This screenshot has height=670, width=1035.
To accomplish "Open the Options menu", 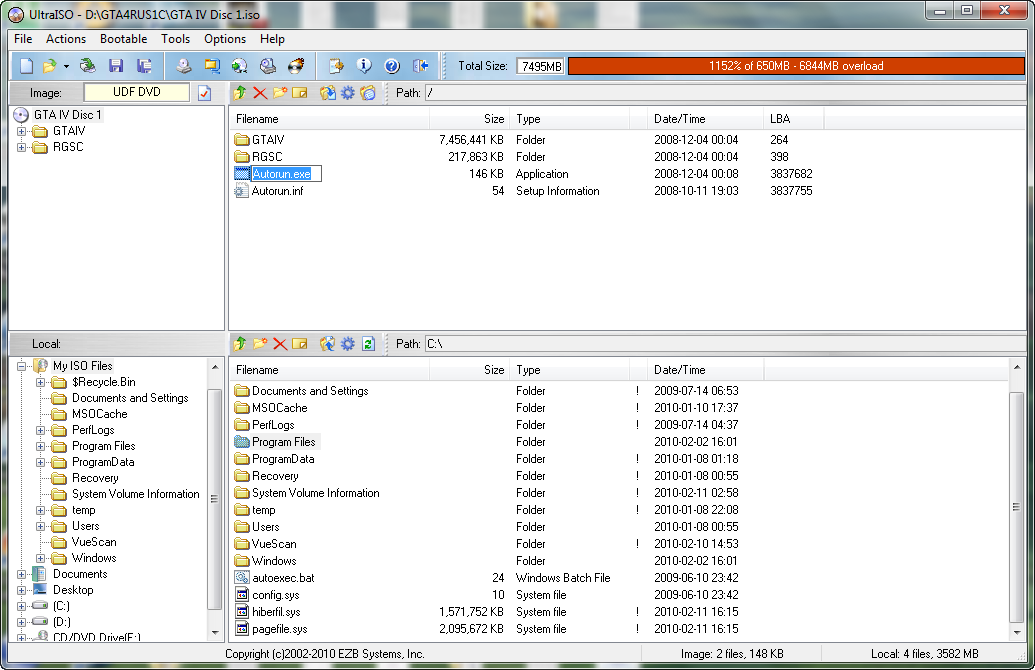I will (x=225, y=39).
